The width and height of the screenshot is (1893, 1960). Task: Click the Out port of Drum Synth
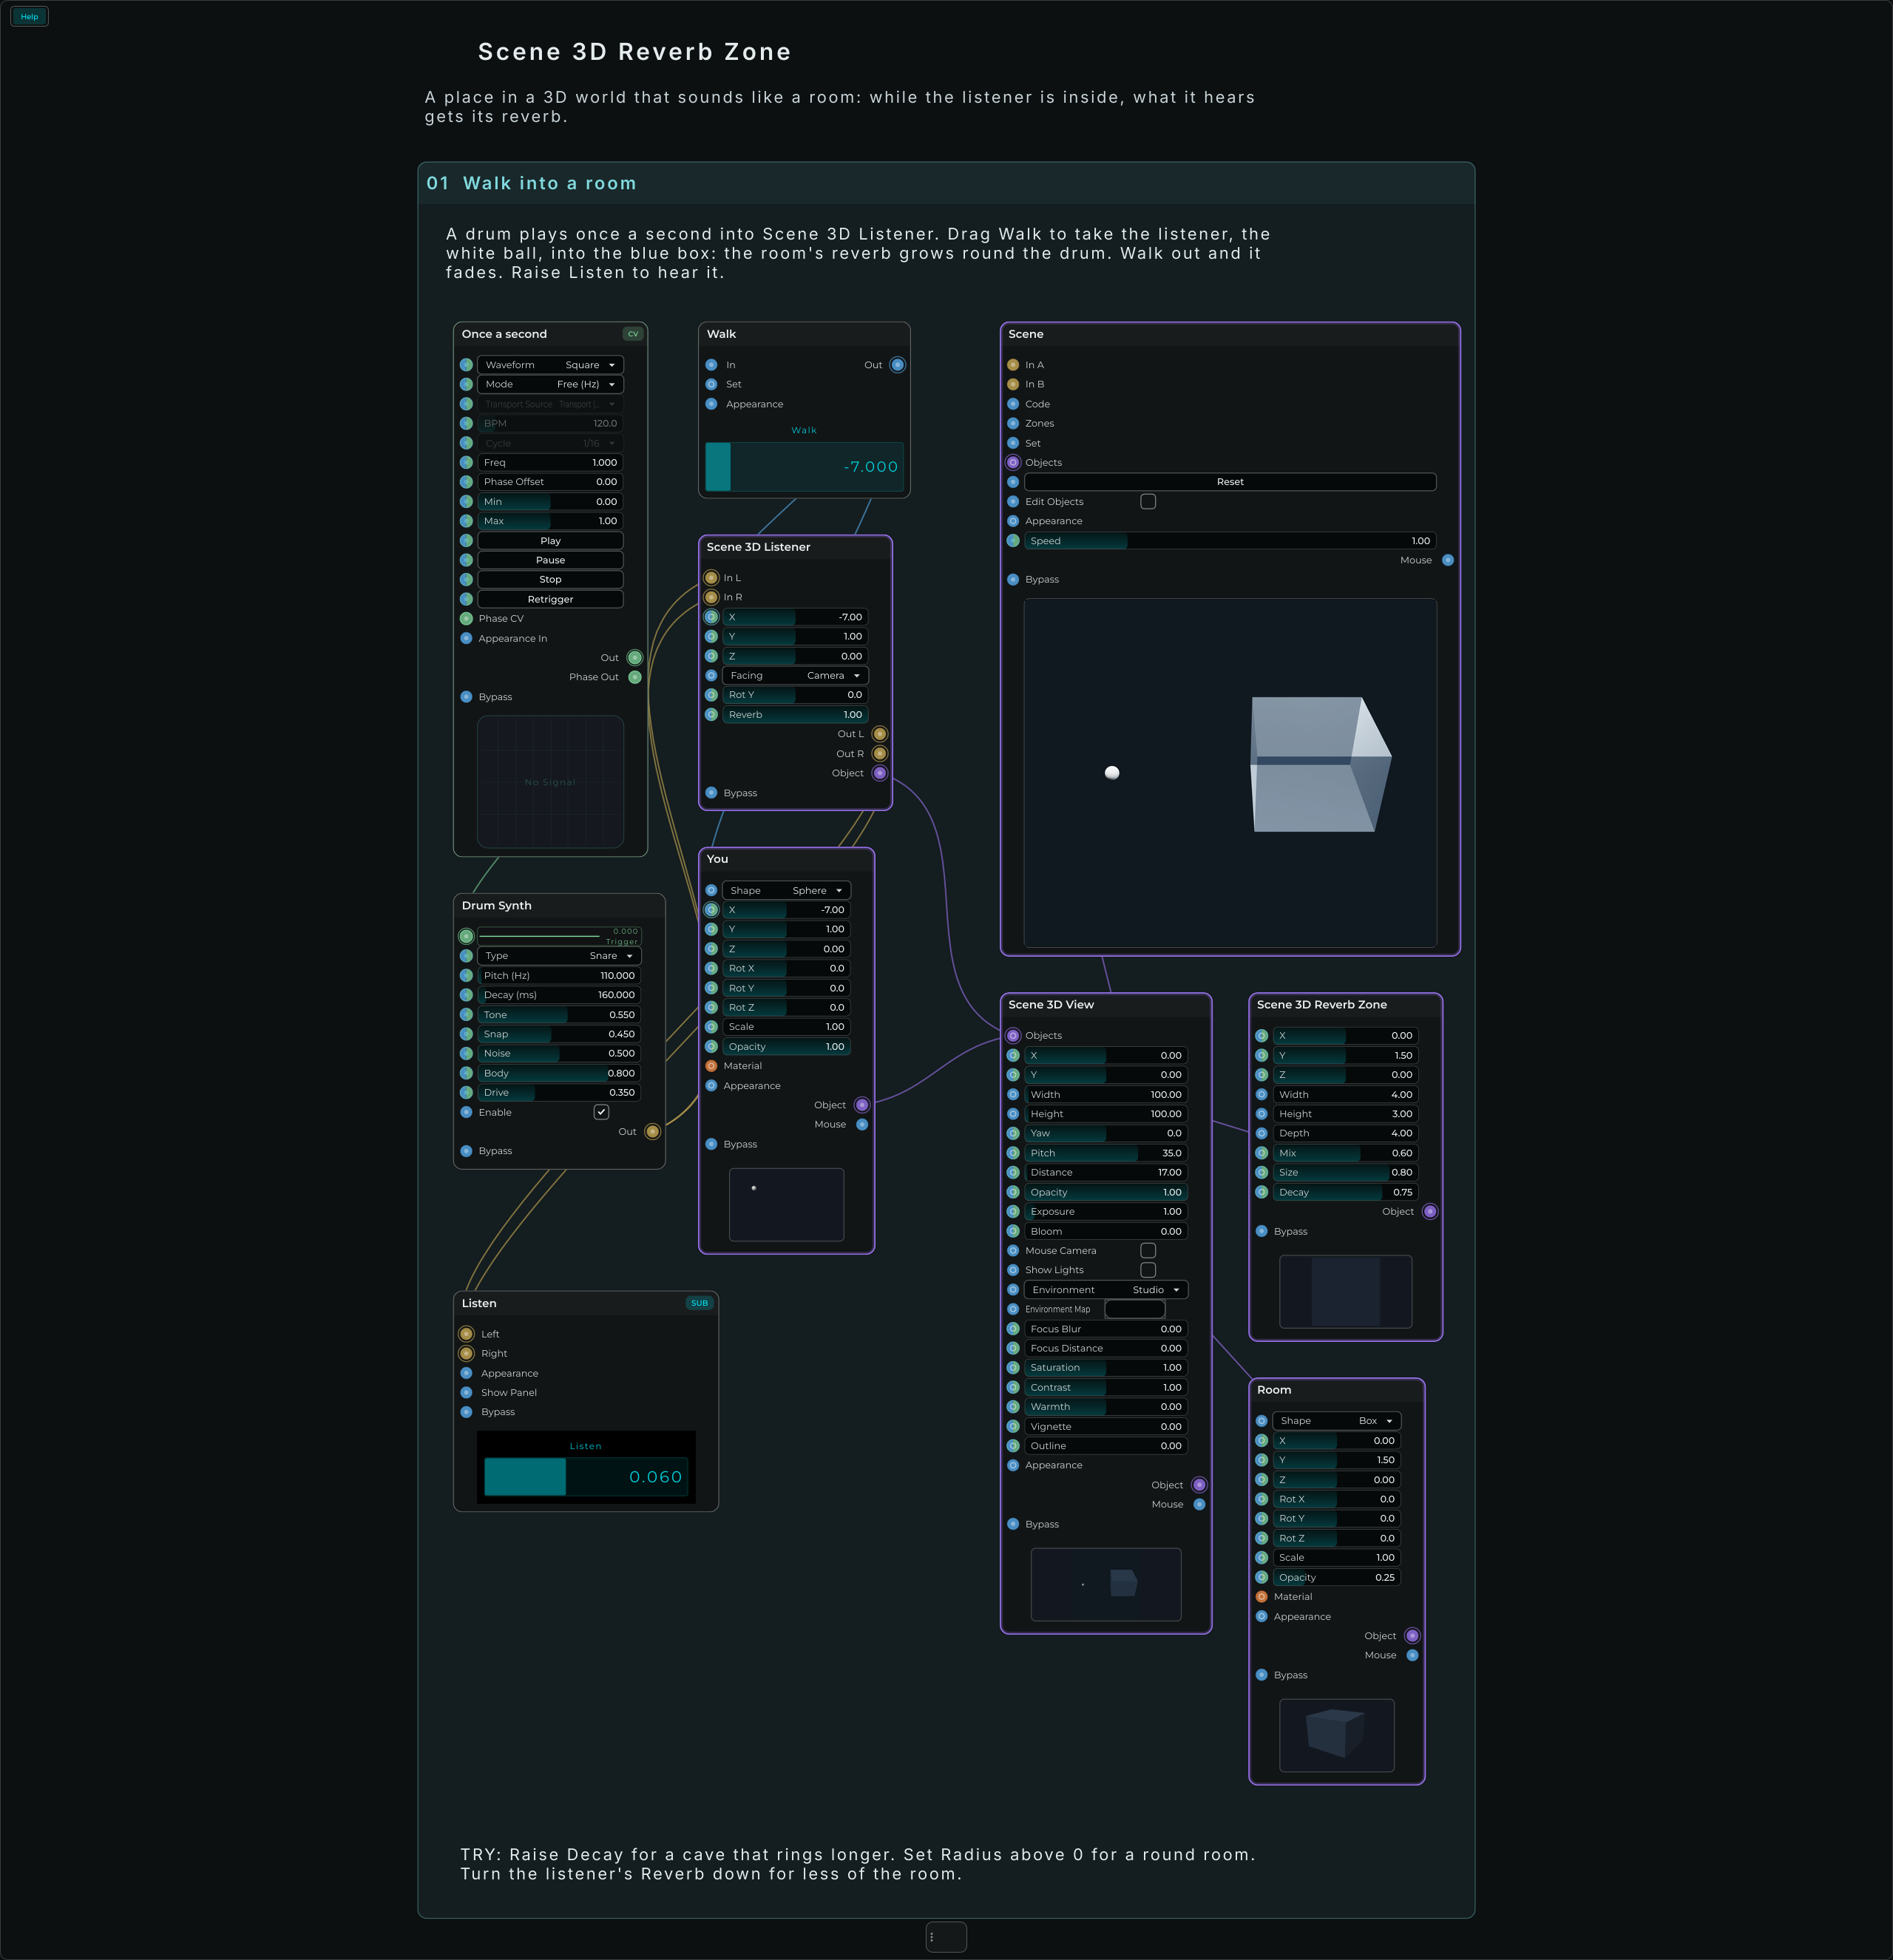652,1132
